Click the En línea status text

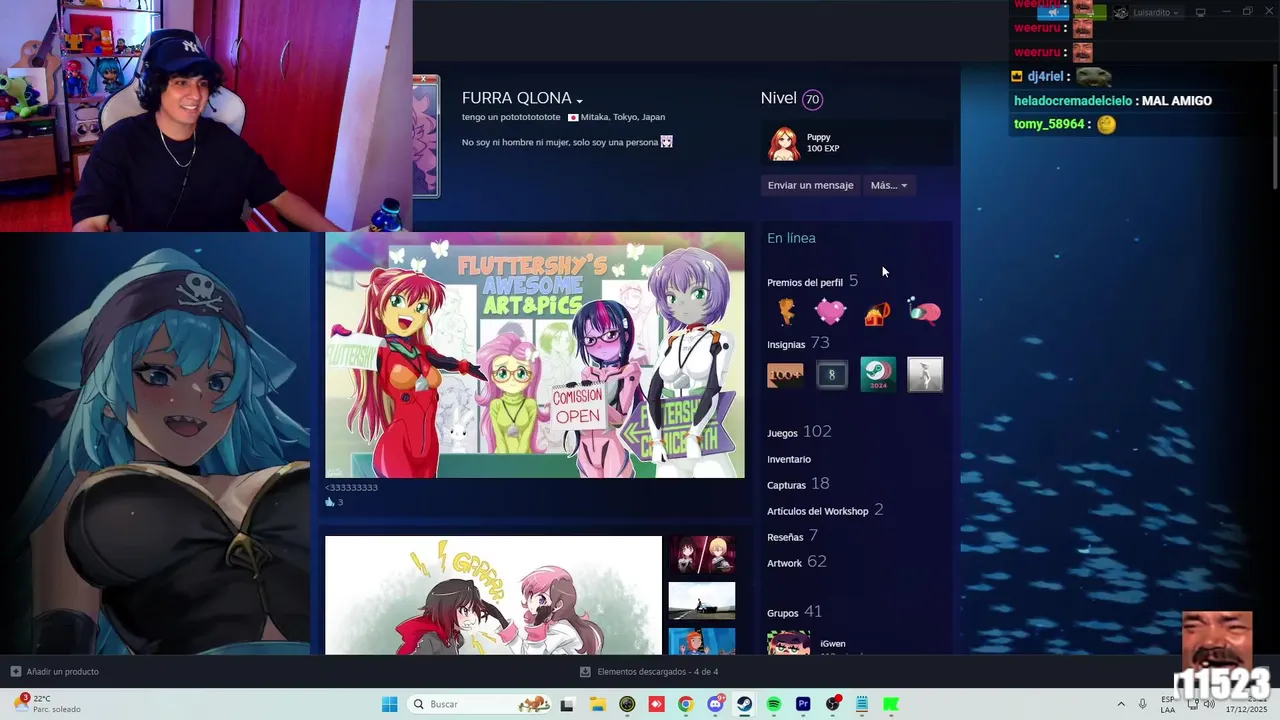(791, 238)
